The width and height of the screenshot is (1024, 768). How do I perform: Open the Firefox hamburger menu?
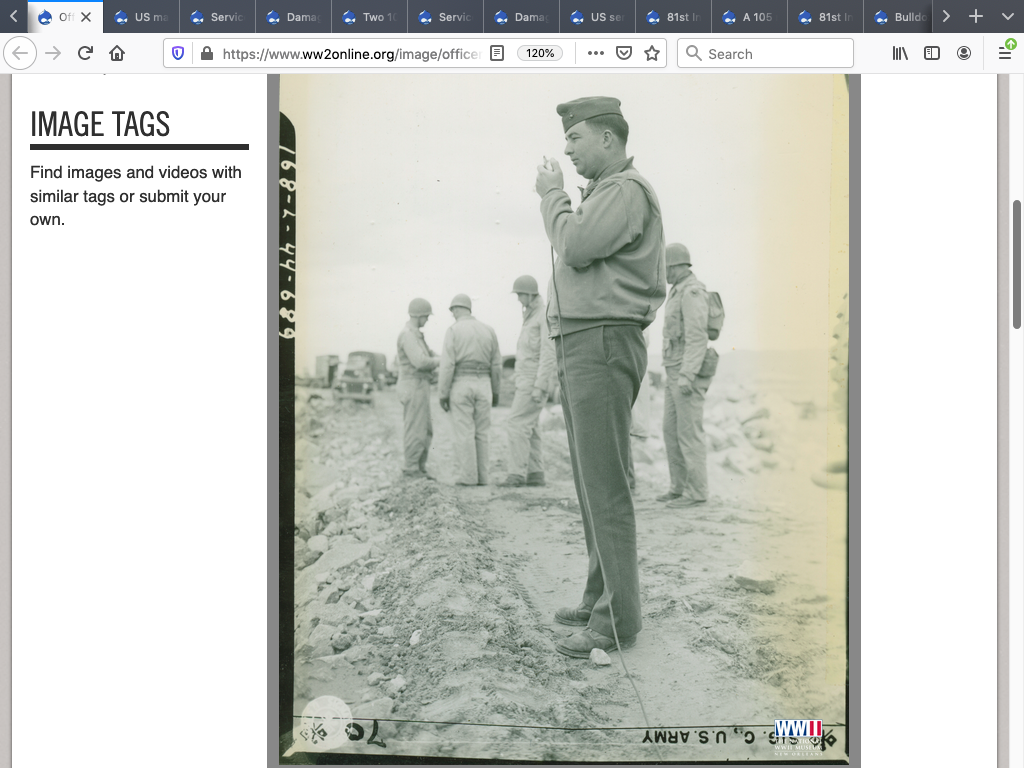click(x=1005, y=54)
